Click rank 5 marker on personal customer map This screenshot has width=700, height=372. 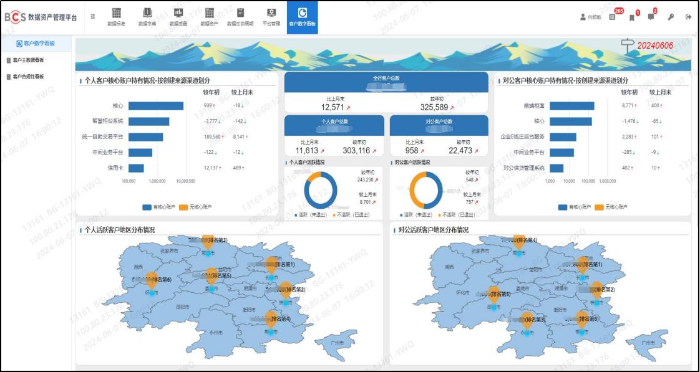pos(211,276)
